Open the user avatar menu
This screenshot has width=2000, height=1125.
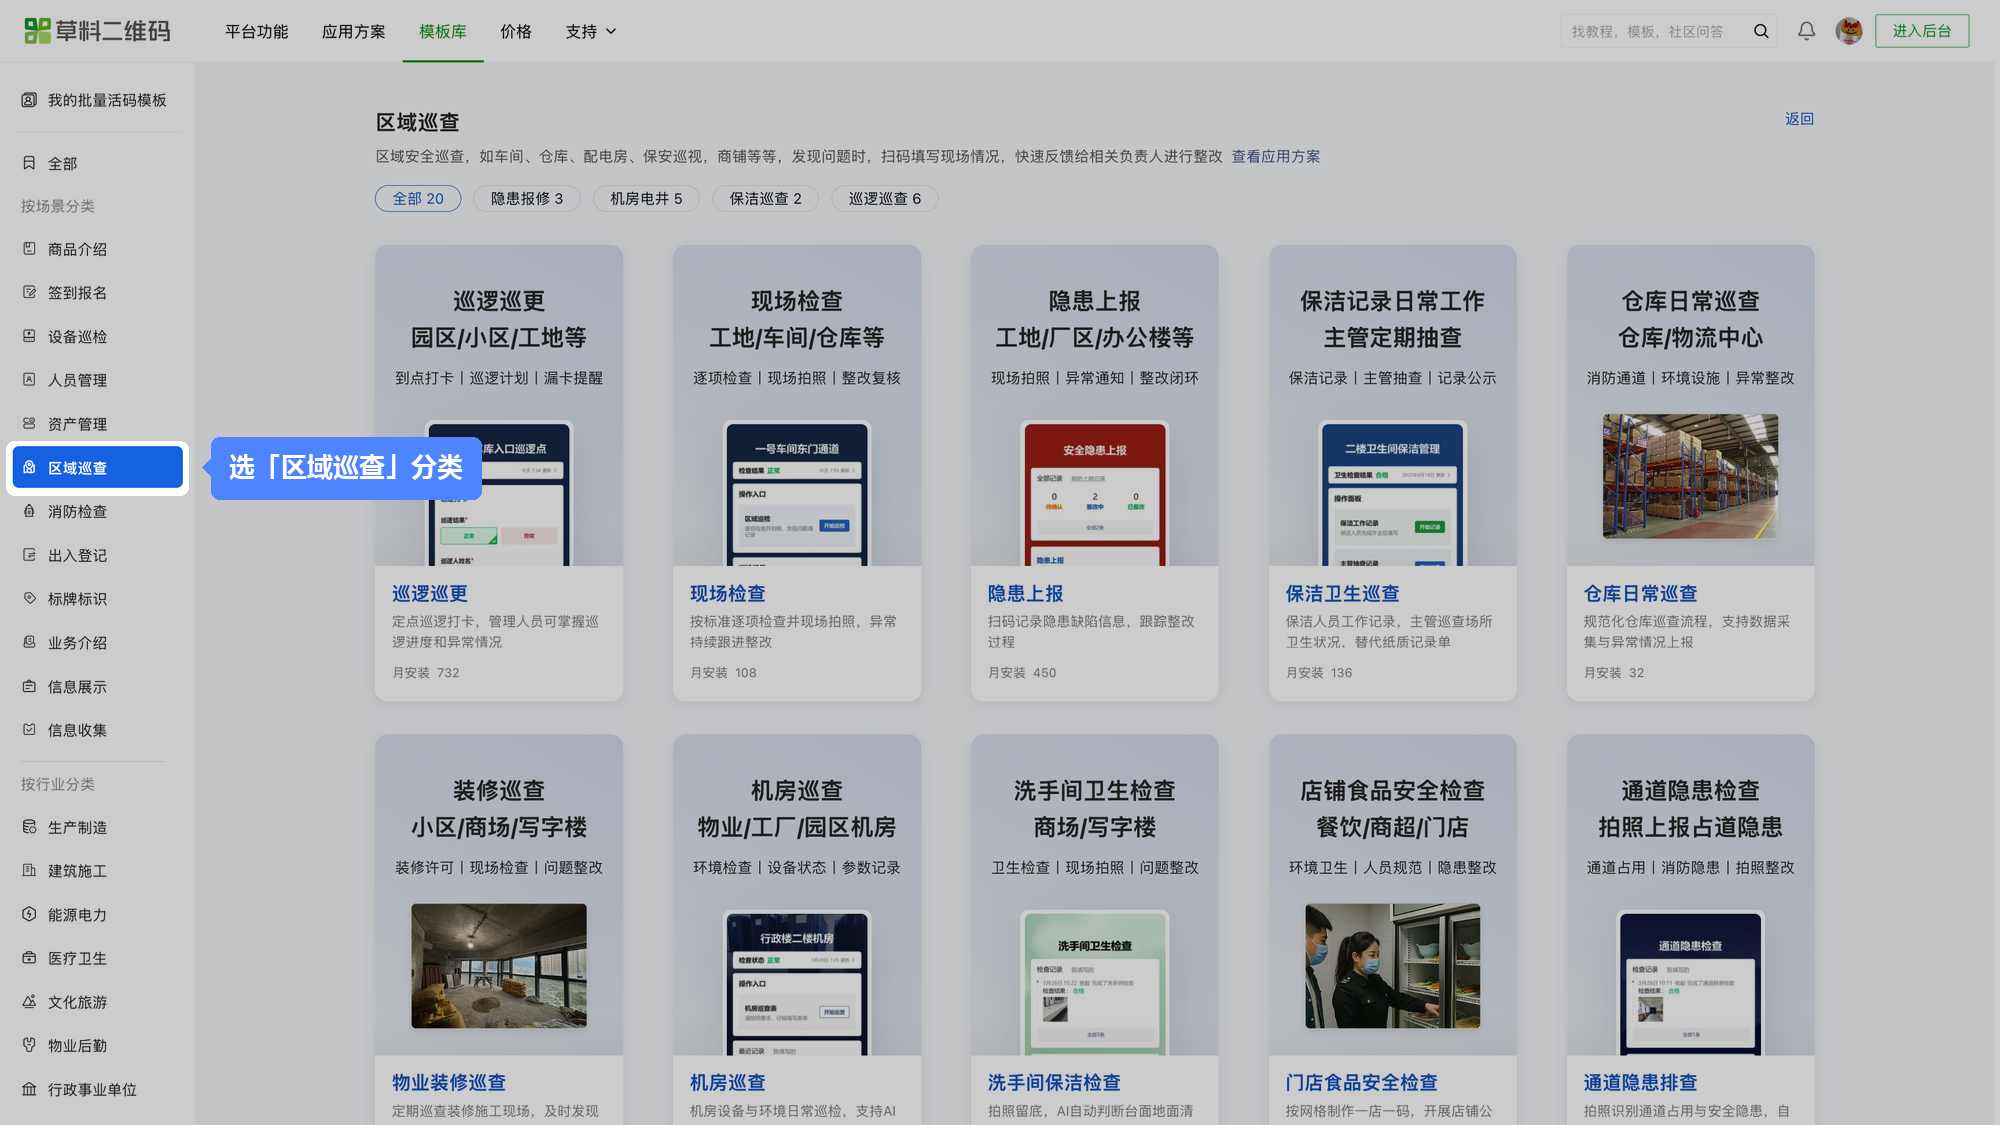pyautogui.click(x=1849, y=31)
